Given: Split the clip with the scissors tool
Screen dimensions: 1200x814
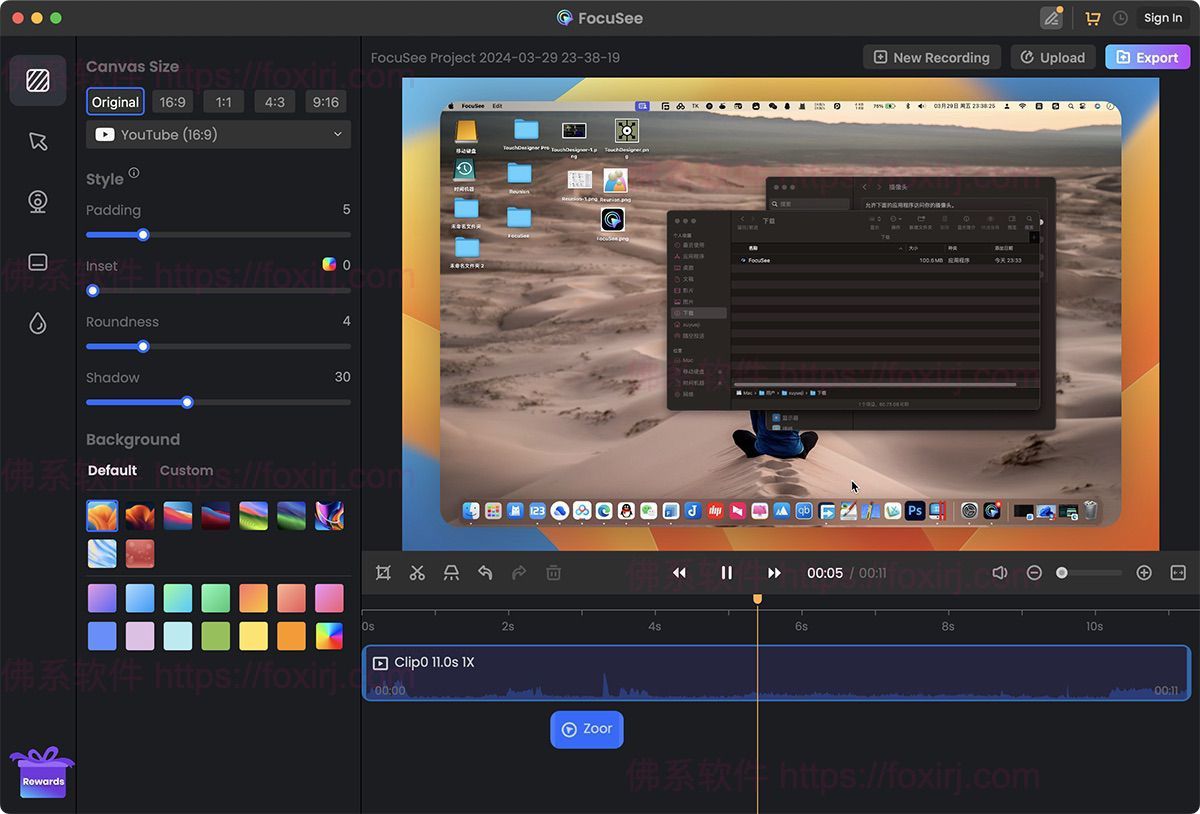Looking at the screenshot, I should tap(417, 572).
